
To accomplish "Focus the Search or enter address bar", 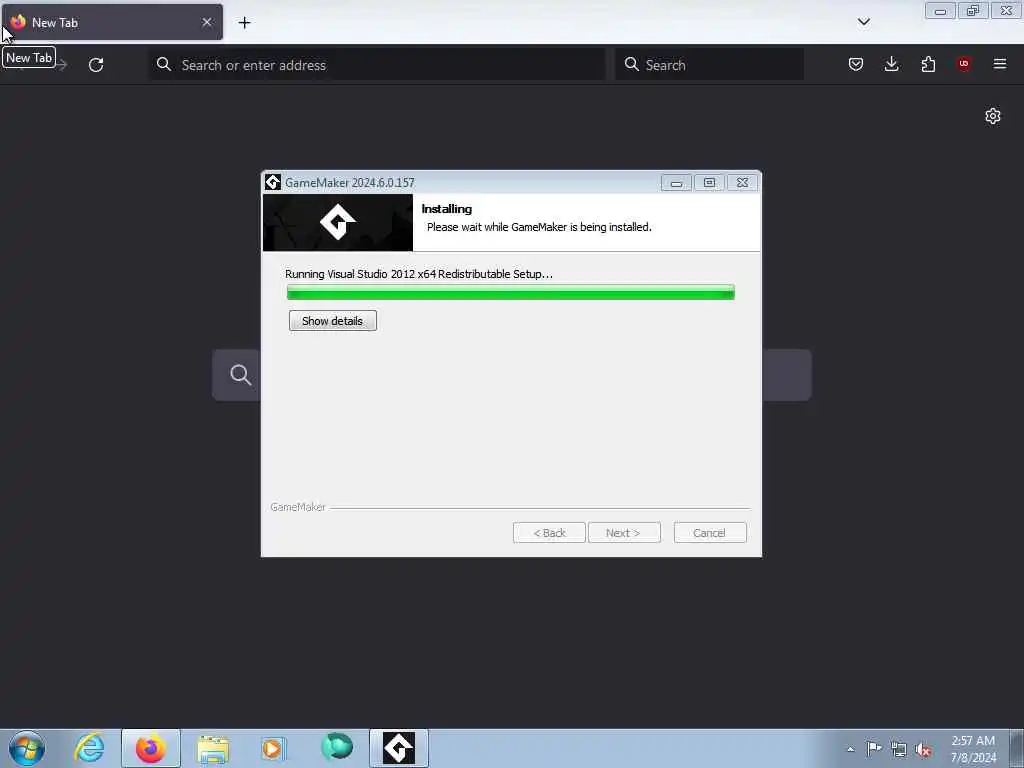I will pyautogui.click(x=377, y=65).
